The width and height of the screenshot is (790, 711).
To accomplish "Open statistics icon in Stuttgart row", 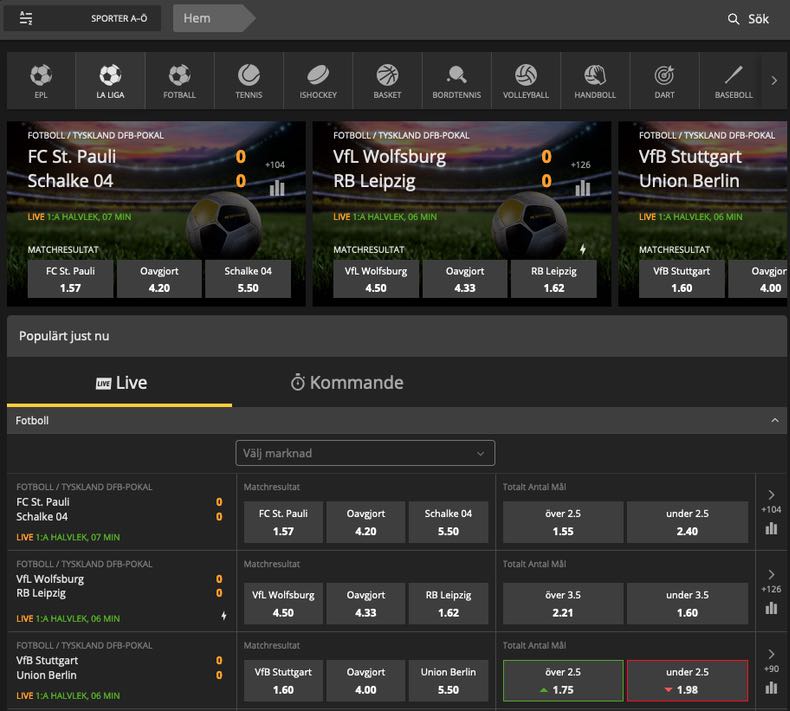I will coord(771,688).
